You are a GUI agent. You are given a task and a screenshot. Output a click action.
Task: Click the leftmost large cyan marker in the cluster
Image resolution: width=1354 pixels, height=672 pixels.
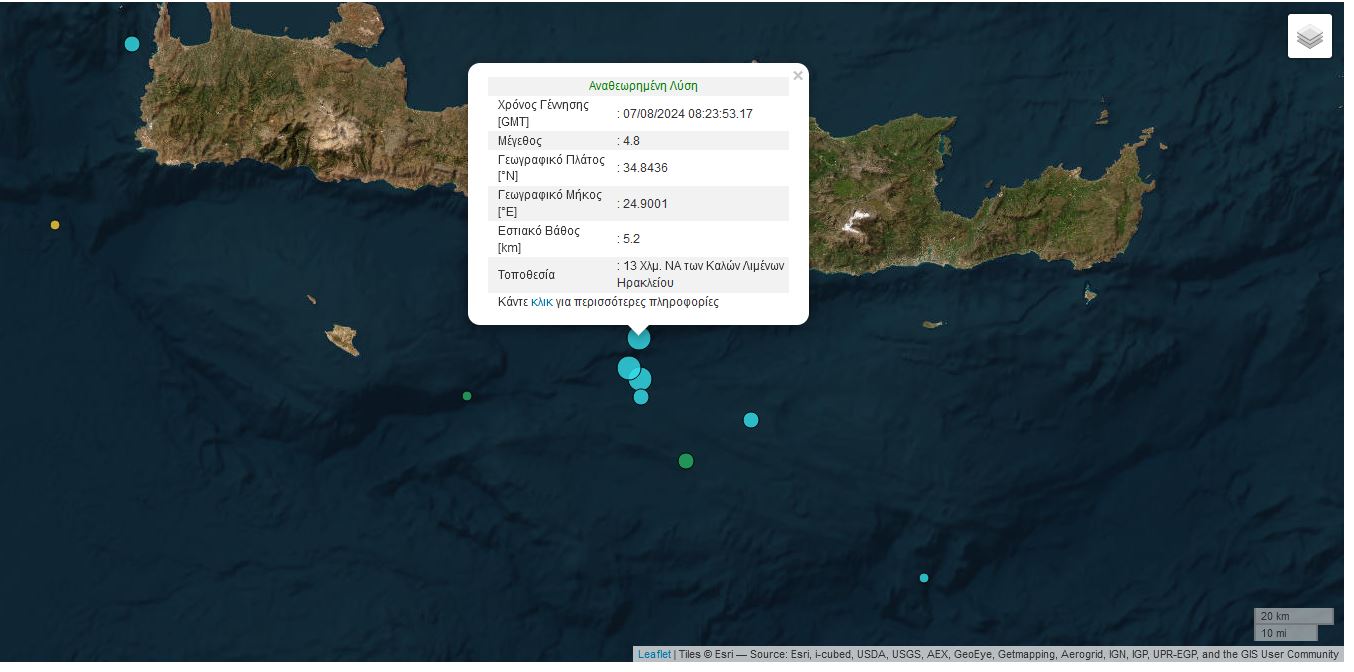click(x=628, y=368)
